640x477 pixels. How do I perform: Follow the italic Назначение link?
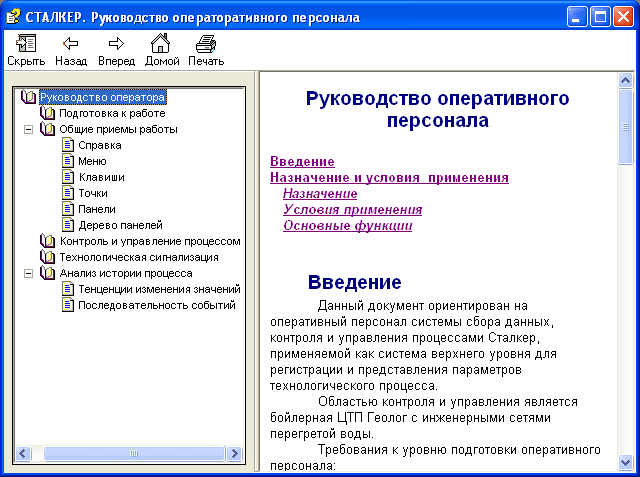tap(320, 193)
